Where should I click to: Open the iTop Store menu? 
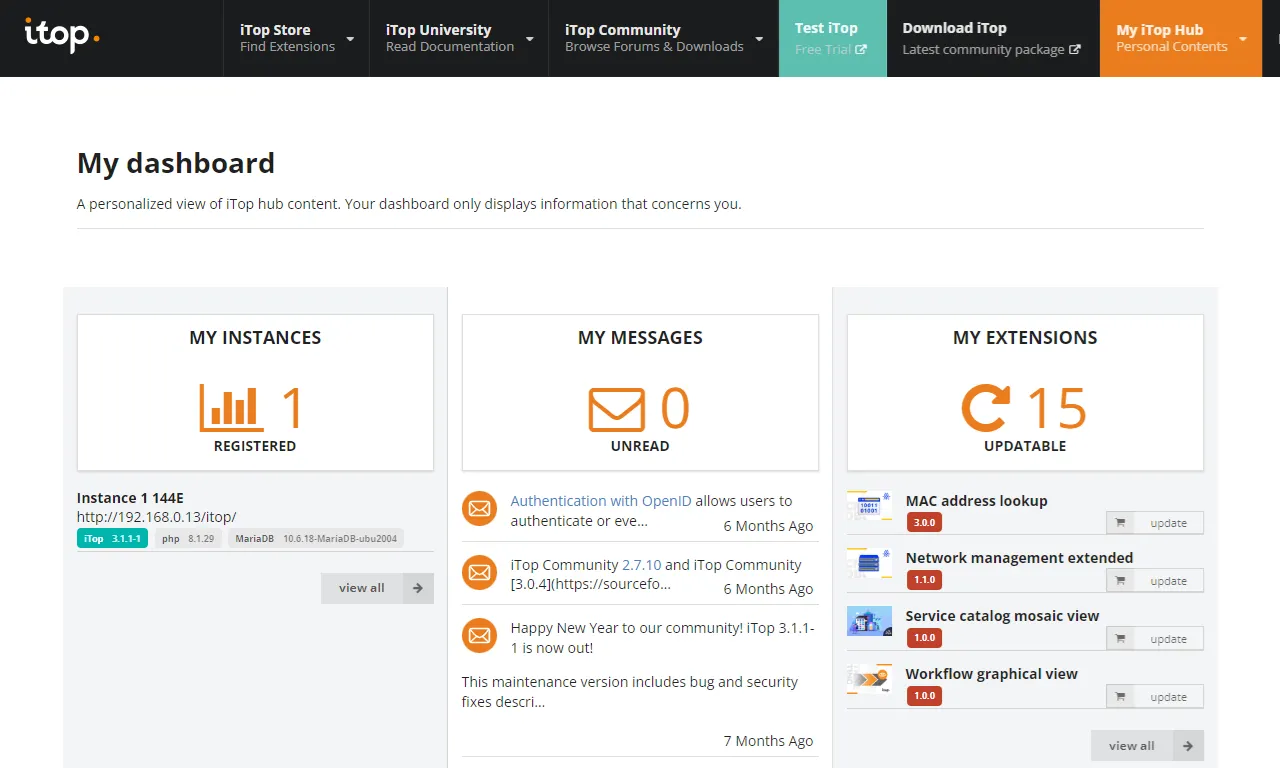296,38
